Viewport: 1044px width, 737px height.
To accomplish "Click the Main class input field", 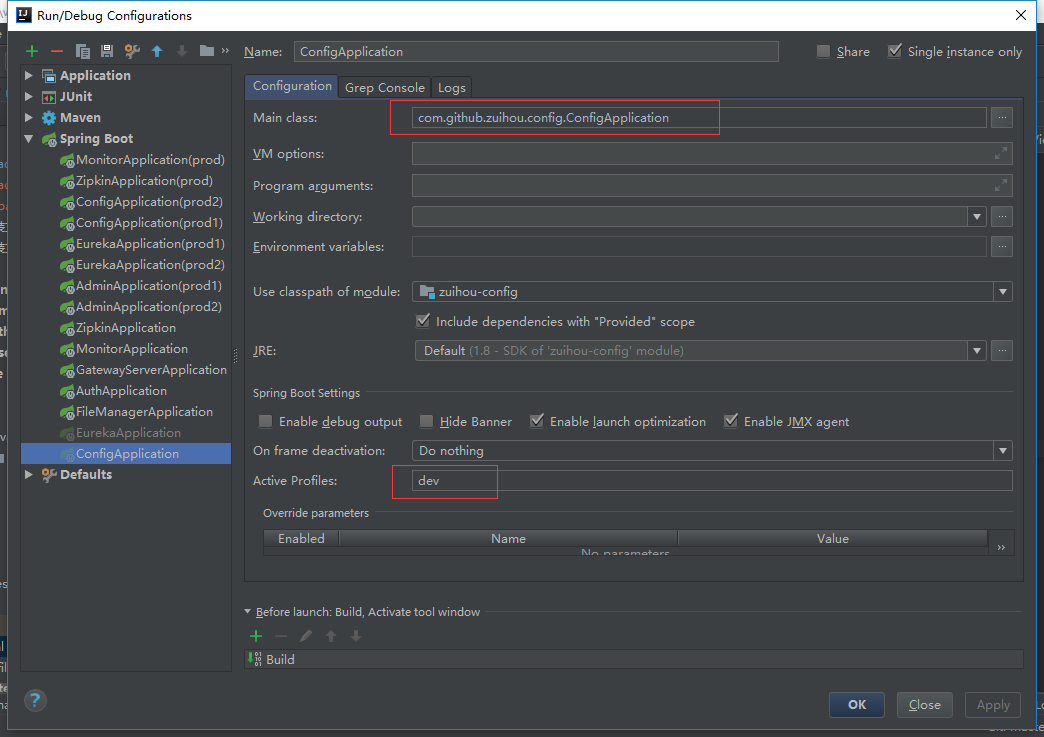I will tap(699, 118).
